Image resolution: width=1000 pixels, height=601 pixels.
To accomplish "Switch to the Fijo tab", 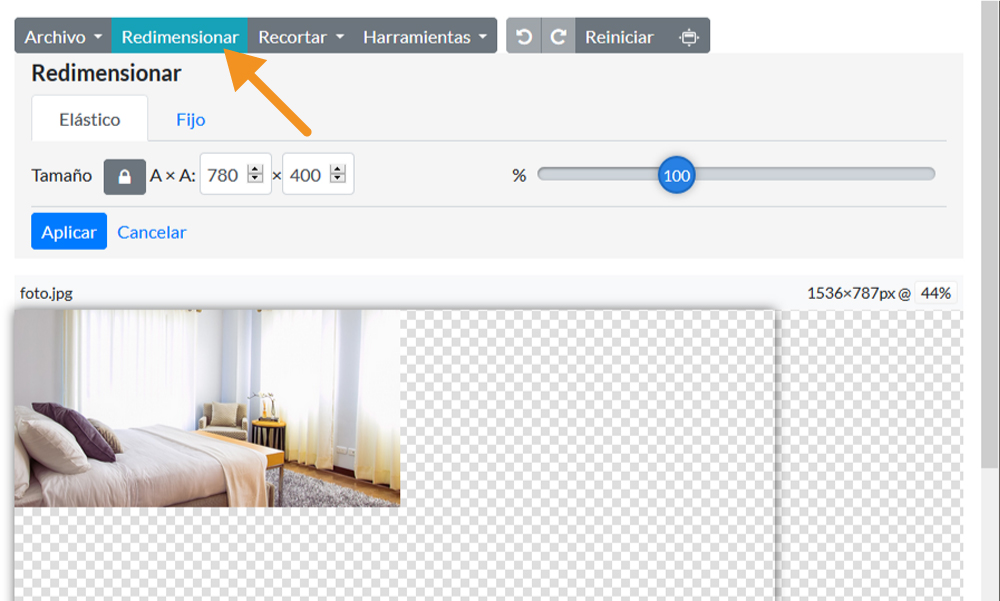I will pos(191,119).
